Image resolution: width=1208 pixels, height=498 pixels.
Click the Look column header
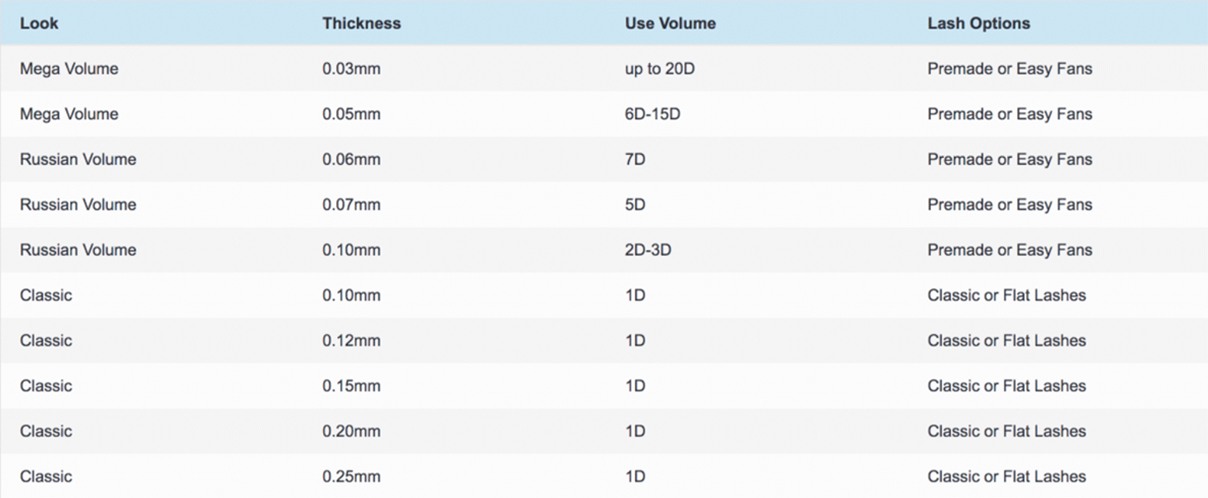38,23
